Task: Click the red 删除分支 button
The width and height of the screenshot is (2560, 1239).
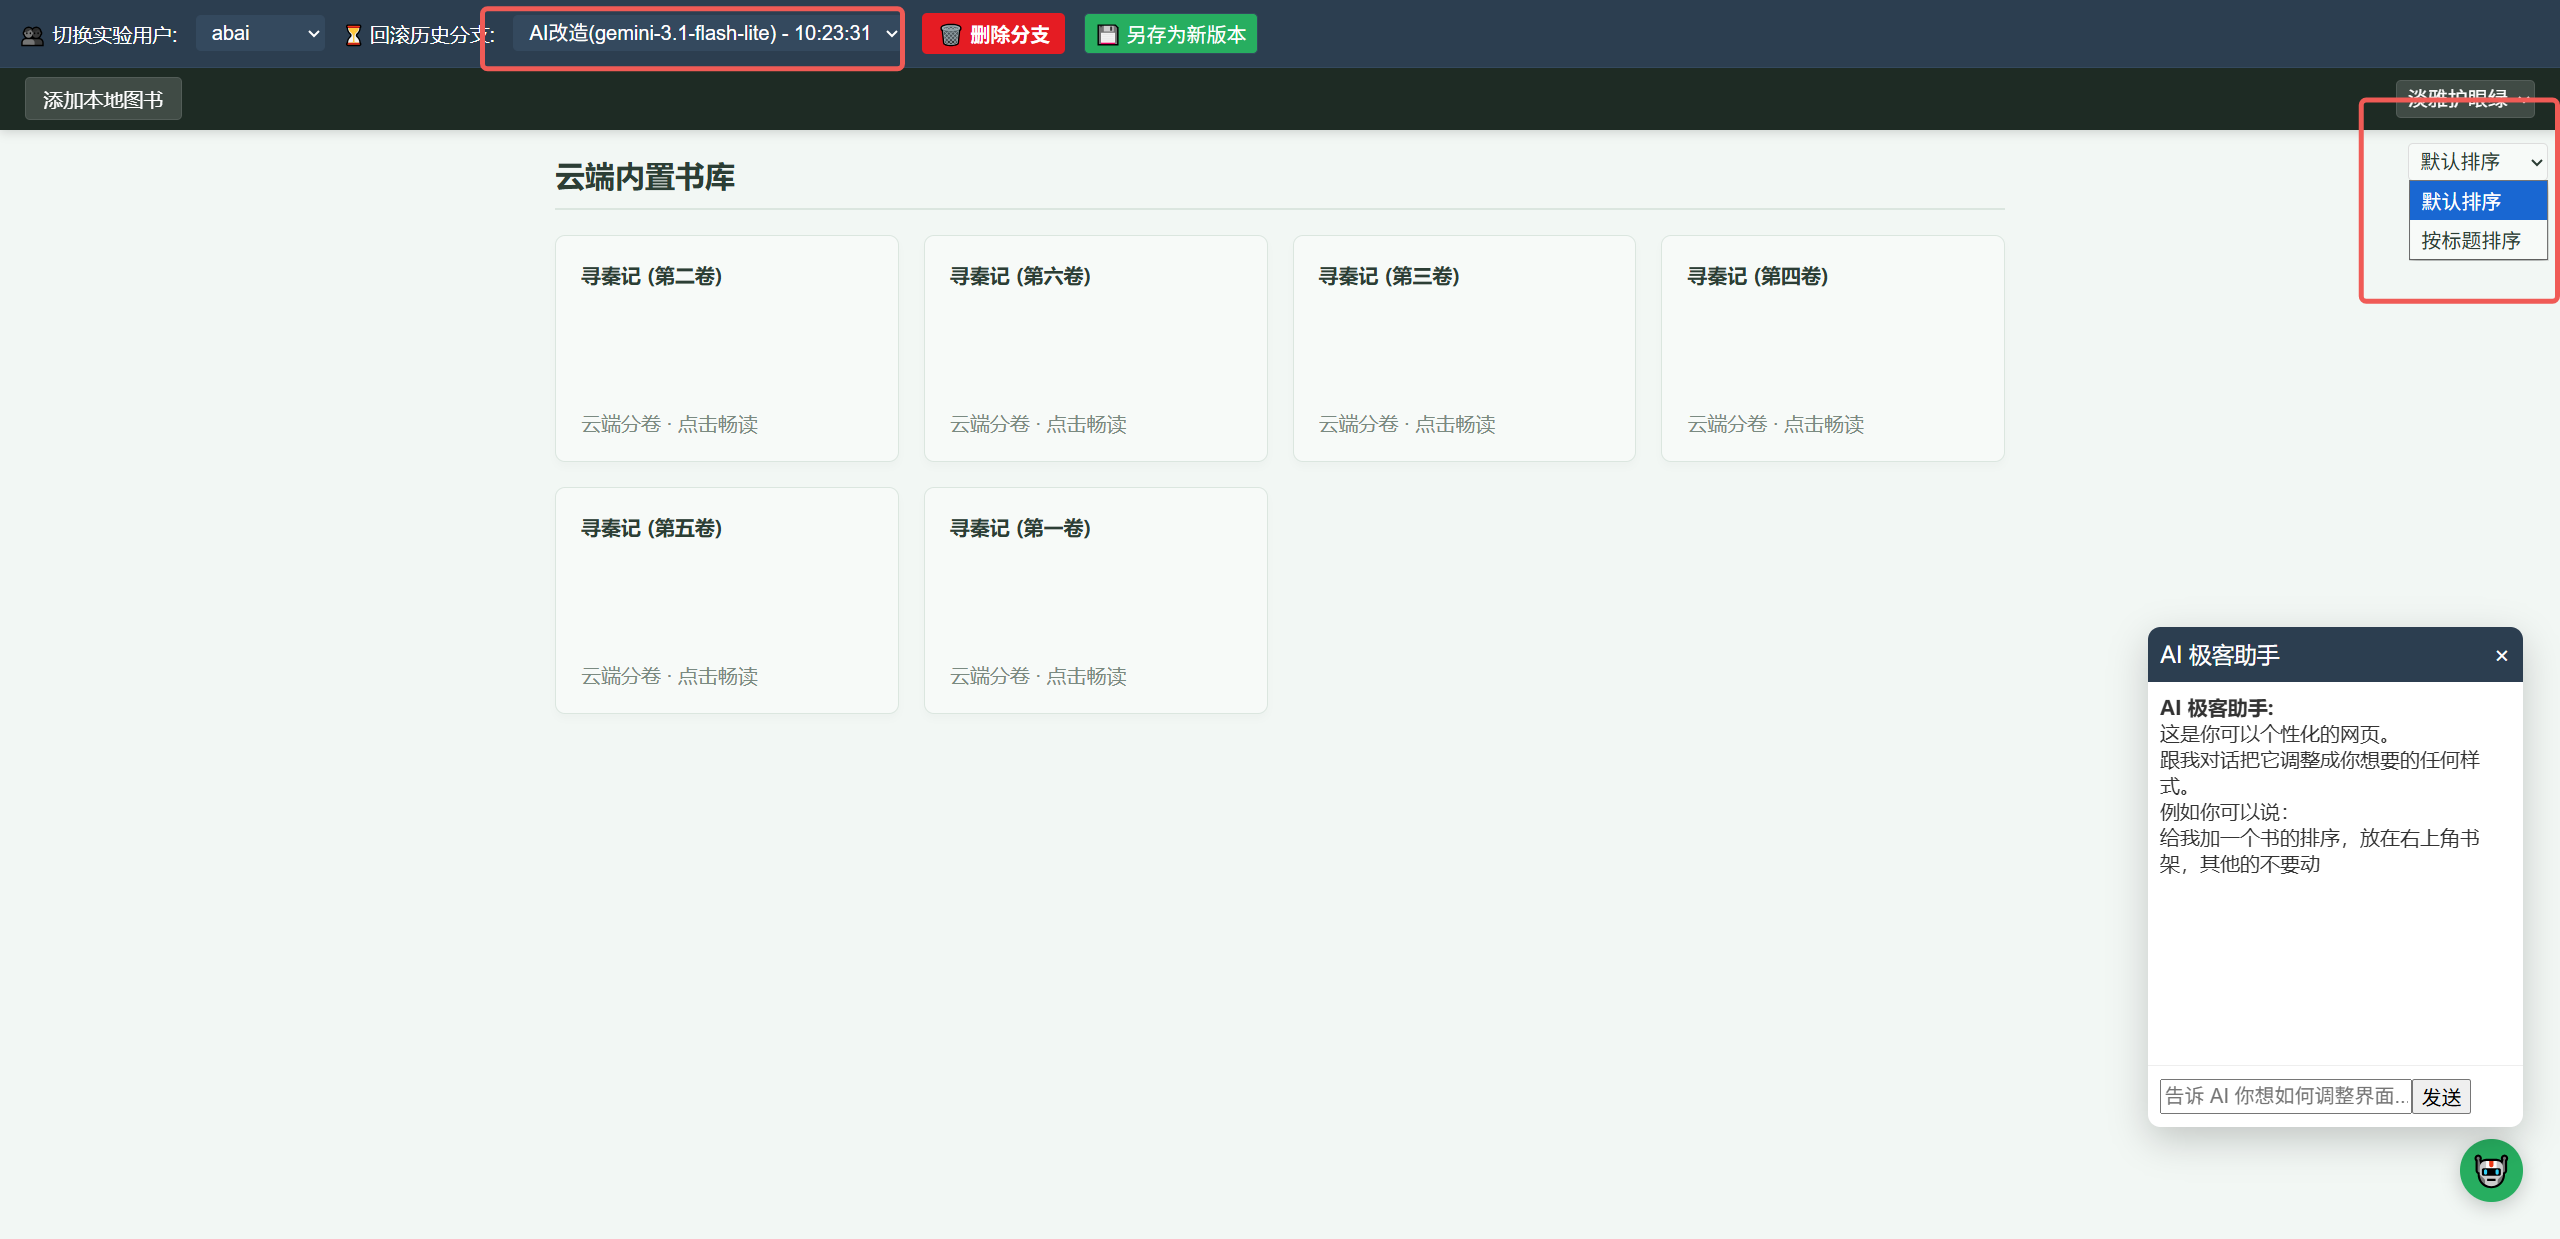Action: coord(993,34)
